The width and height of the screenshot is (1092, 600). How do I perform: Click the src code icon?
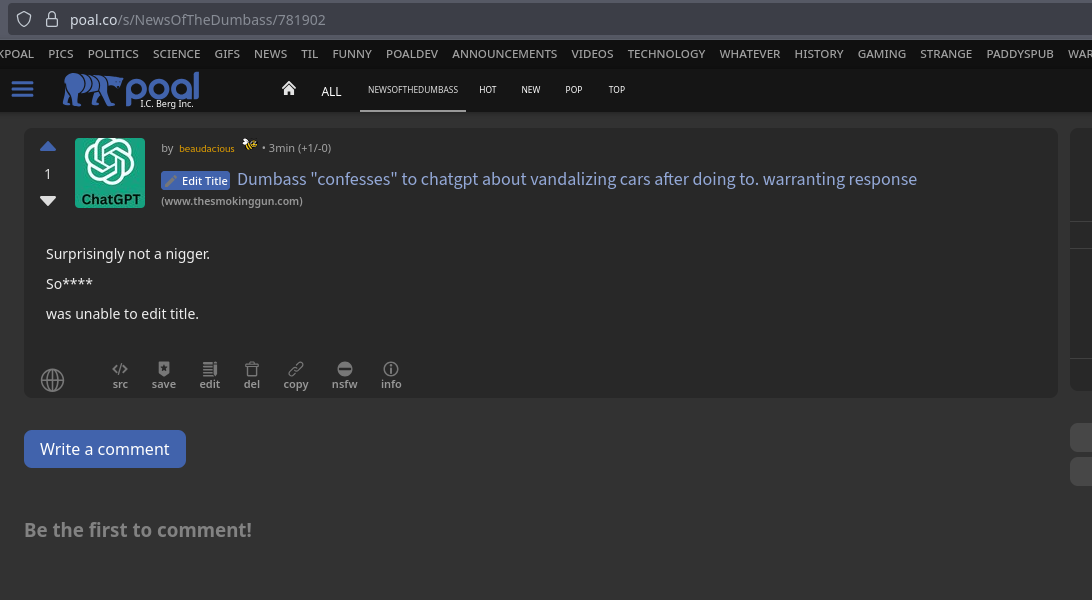120,375
